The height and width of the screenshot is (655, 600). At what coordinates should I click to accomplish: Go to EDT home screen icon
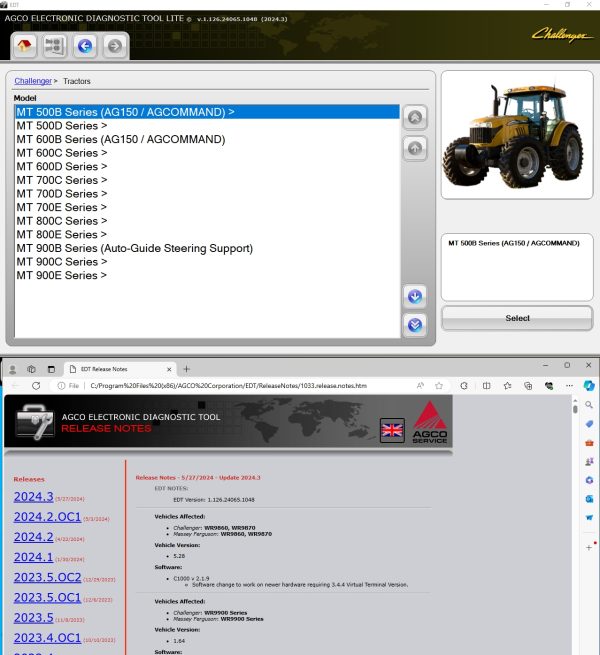tap(24, 46)
